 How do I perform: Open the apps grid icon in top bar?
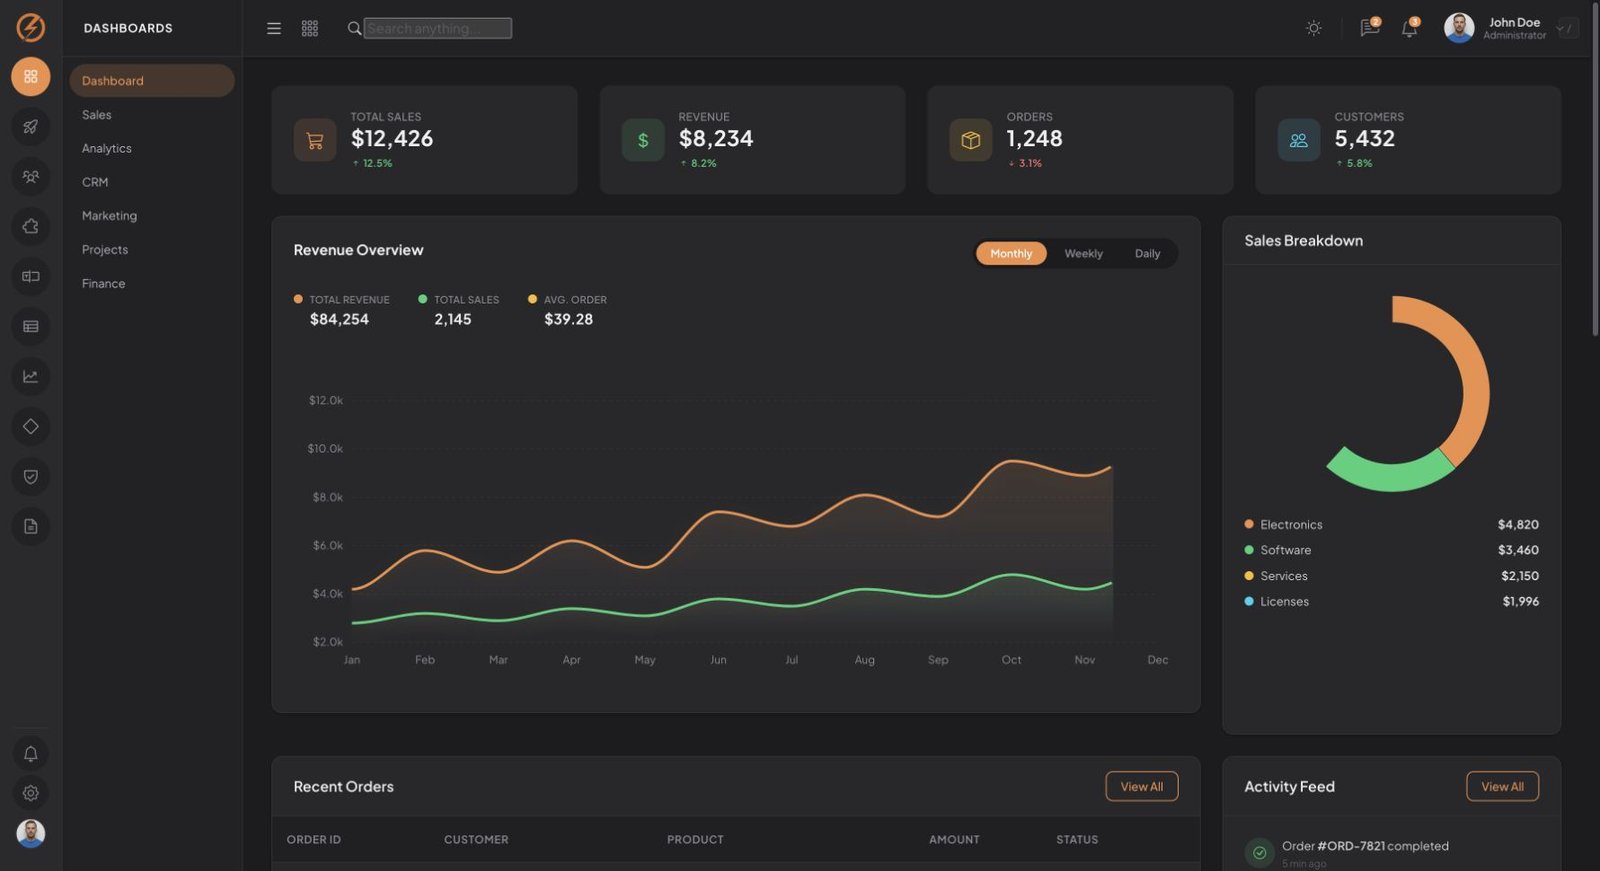310,28
